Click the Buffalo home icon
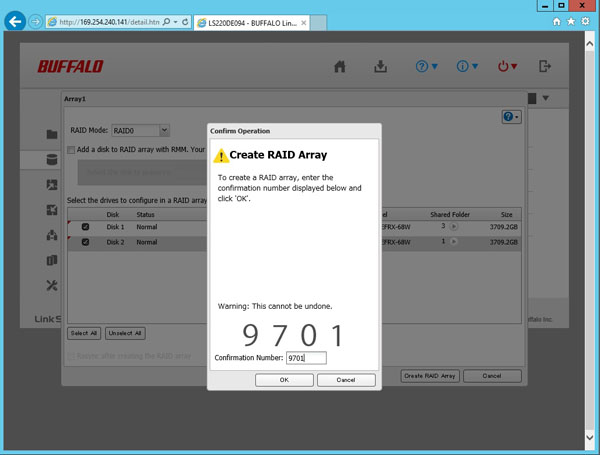This screenshot has height=455, width=600. 340,67
